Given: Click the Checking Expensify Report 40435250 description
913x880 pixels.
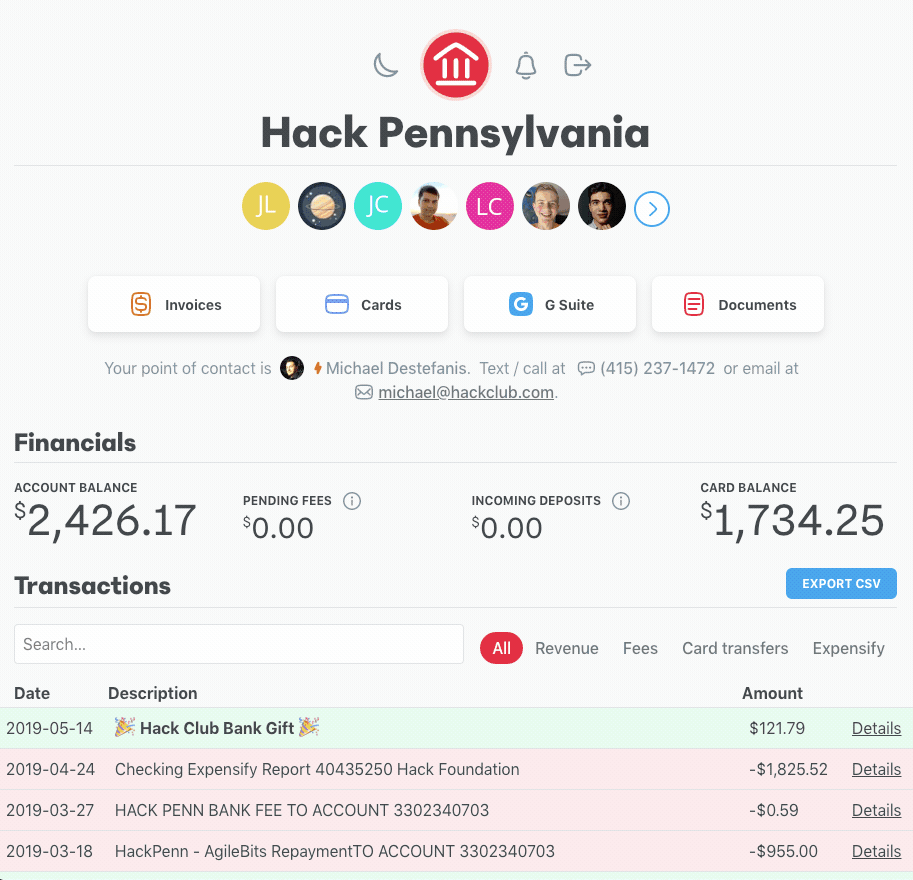Looking at the screenshot, I should [317, 769].
